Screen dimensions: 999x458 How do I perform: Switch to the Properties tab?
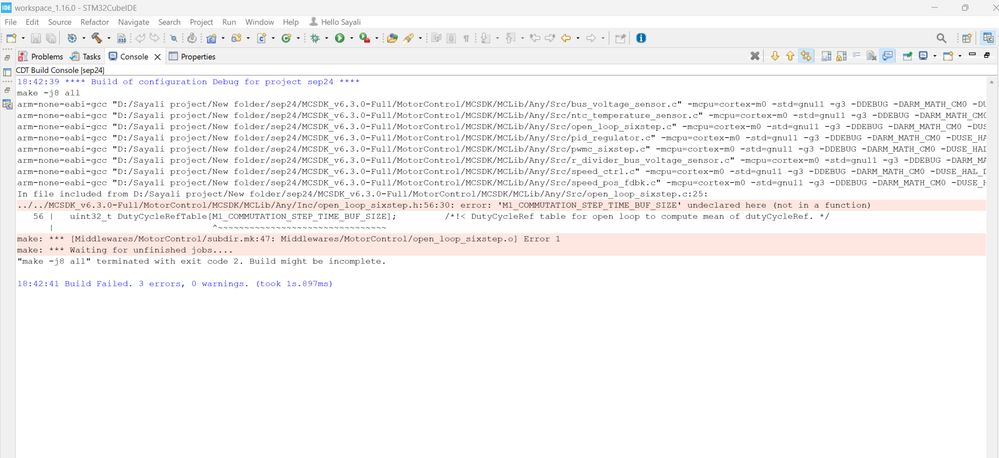192,56
